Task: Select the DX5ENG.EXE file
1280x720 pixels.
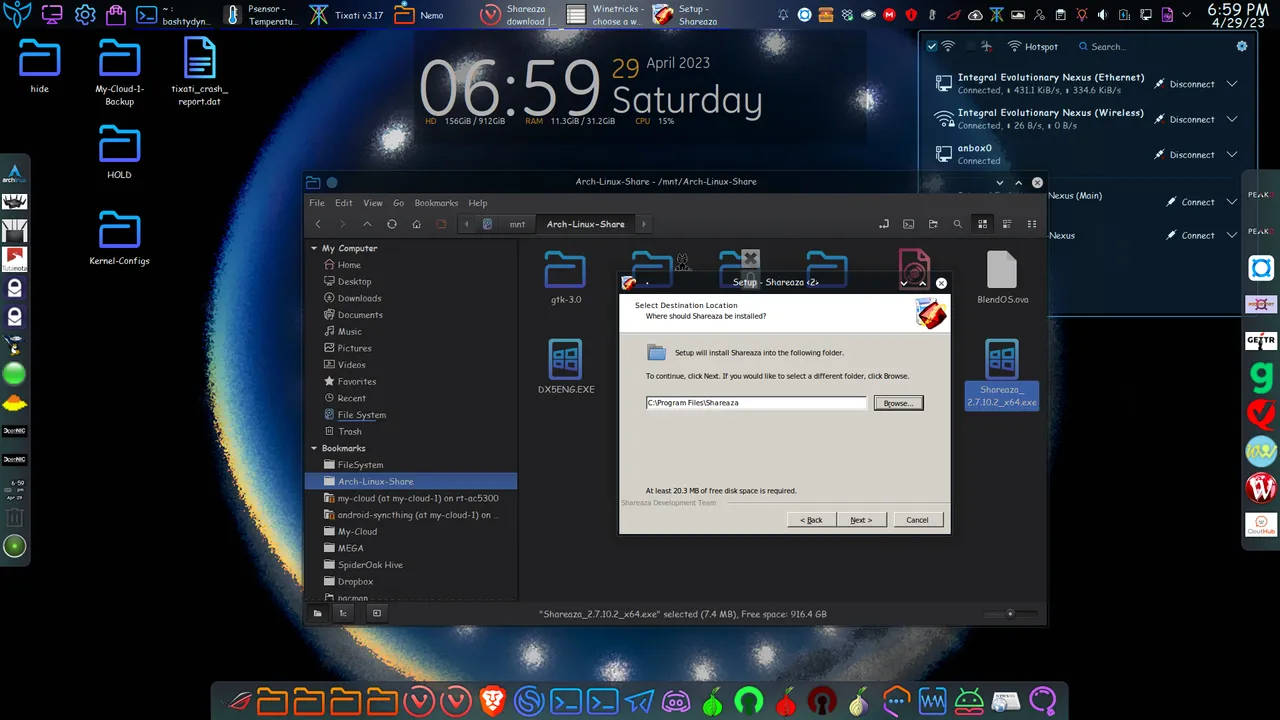Action: (x=566, y=367)
